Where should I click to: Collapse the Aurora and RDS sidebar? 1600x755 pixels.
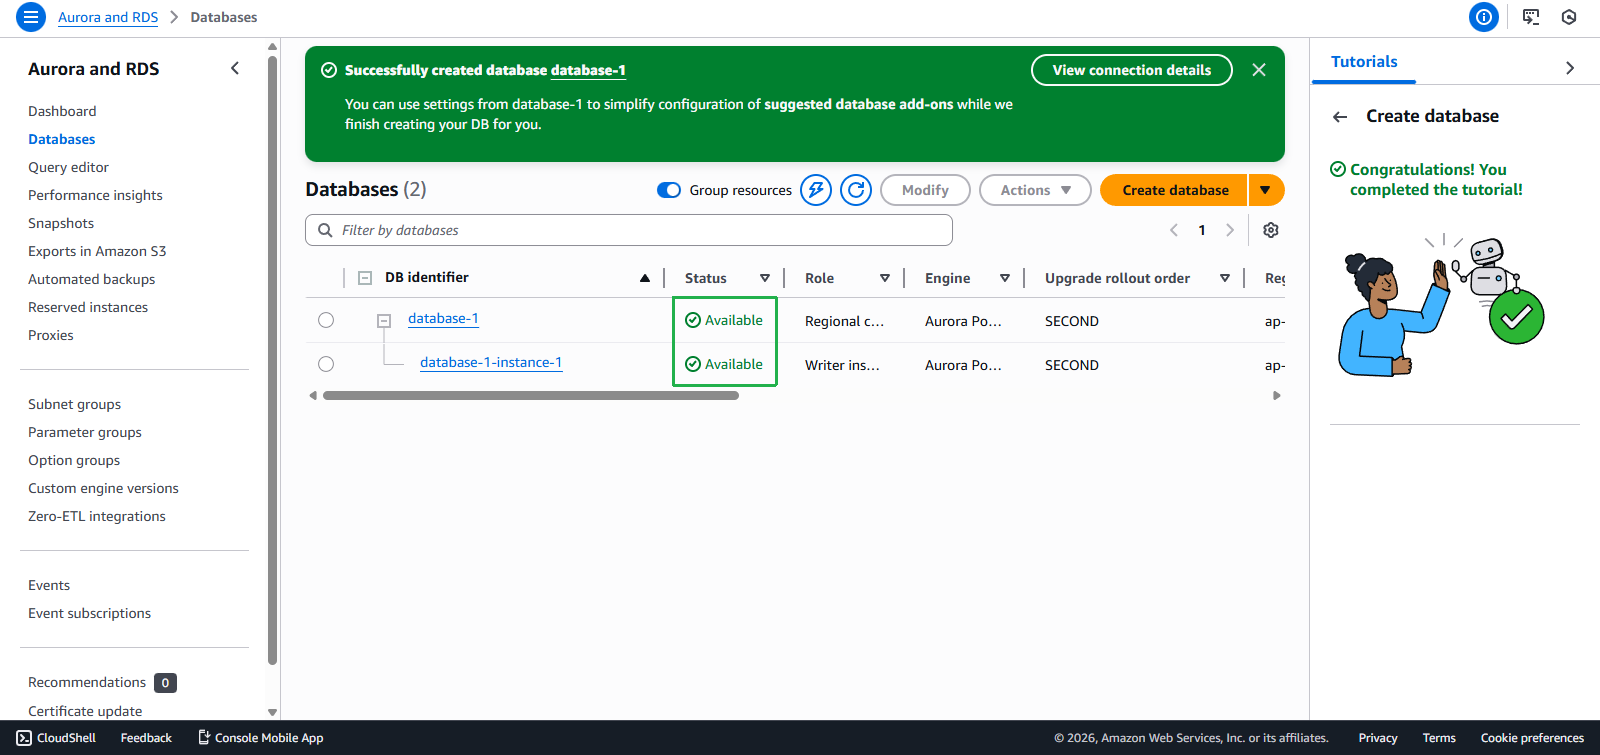235,69
